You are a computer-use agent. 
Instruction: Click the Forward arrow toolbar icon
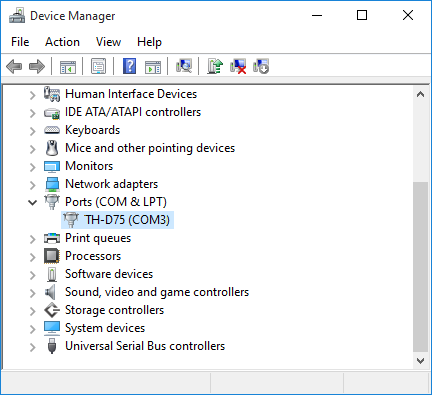click(37, 66)
